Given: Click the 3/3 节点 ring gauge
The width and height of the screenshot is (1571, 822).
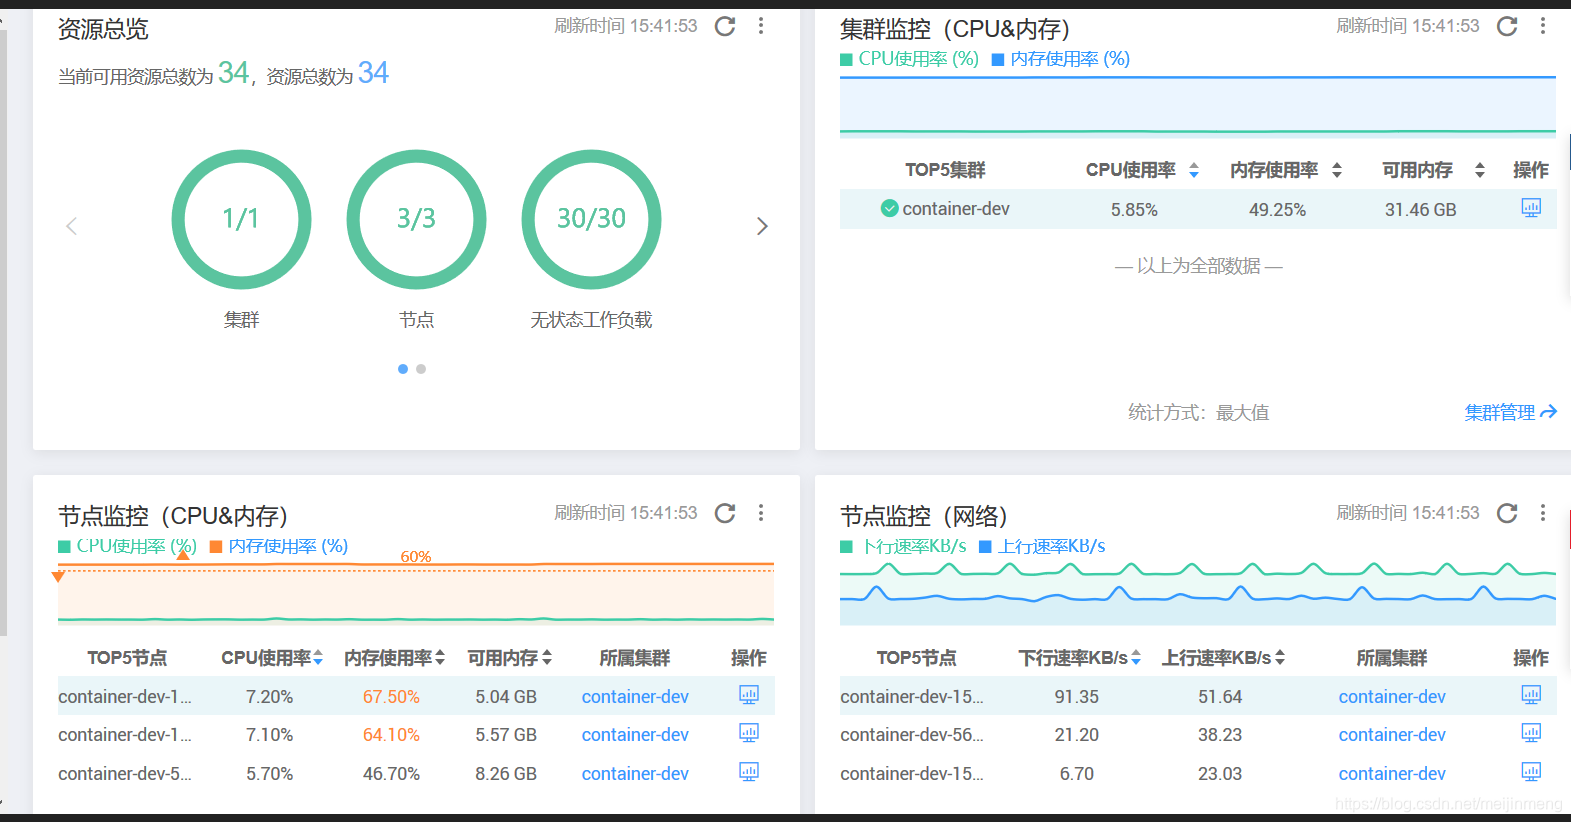Looking at the screenshot, I should point(416,219).
